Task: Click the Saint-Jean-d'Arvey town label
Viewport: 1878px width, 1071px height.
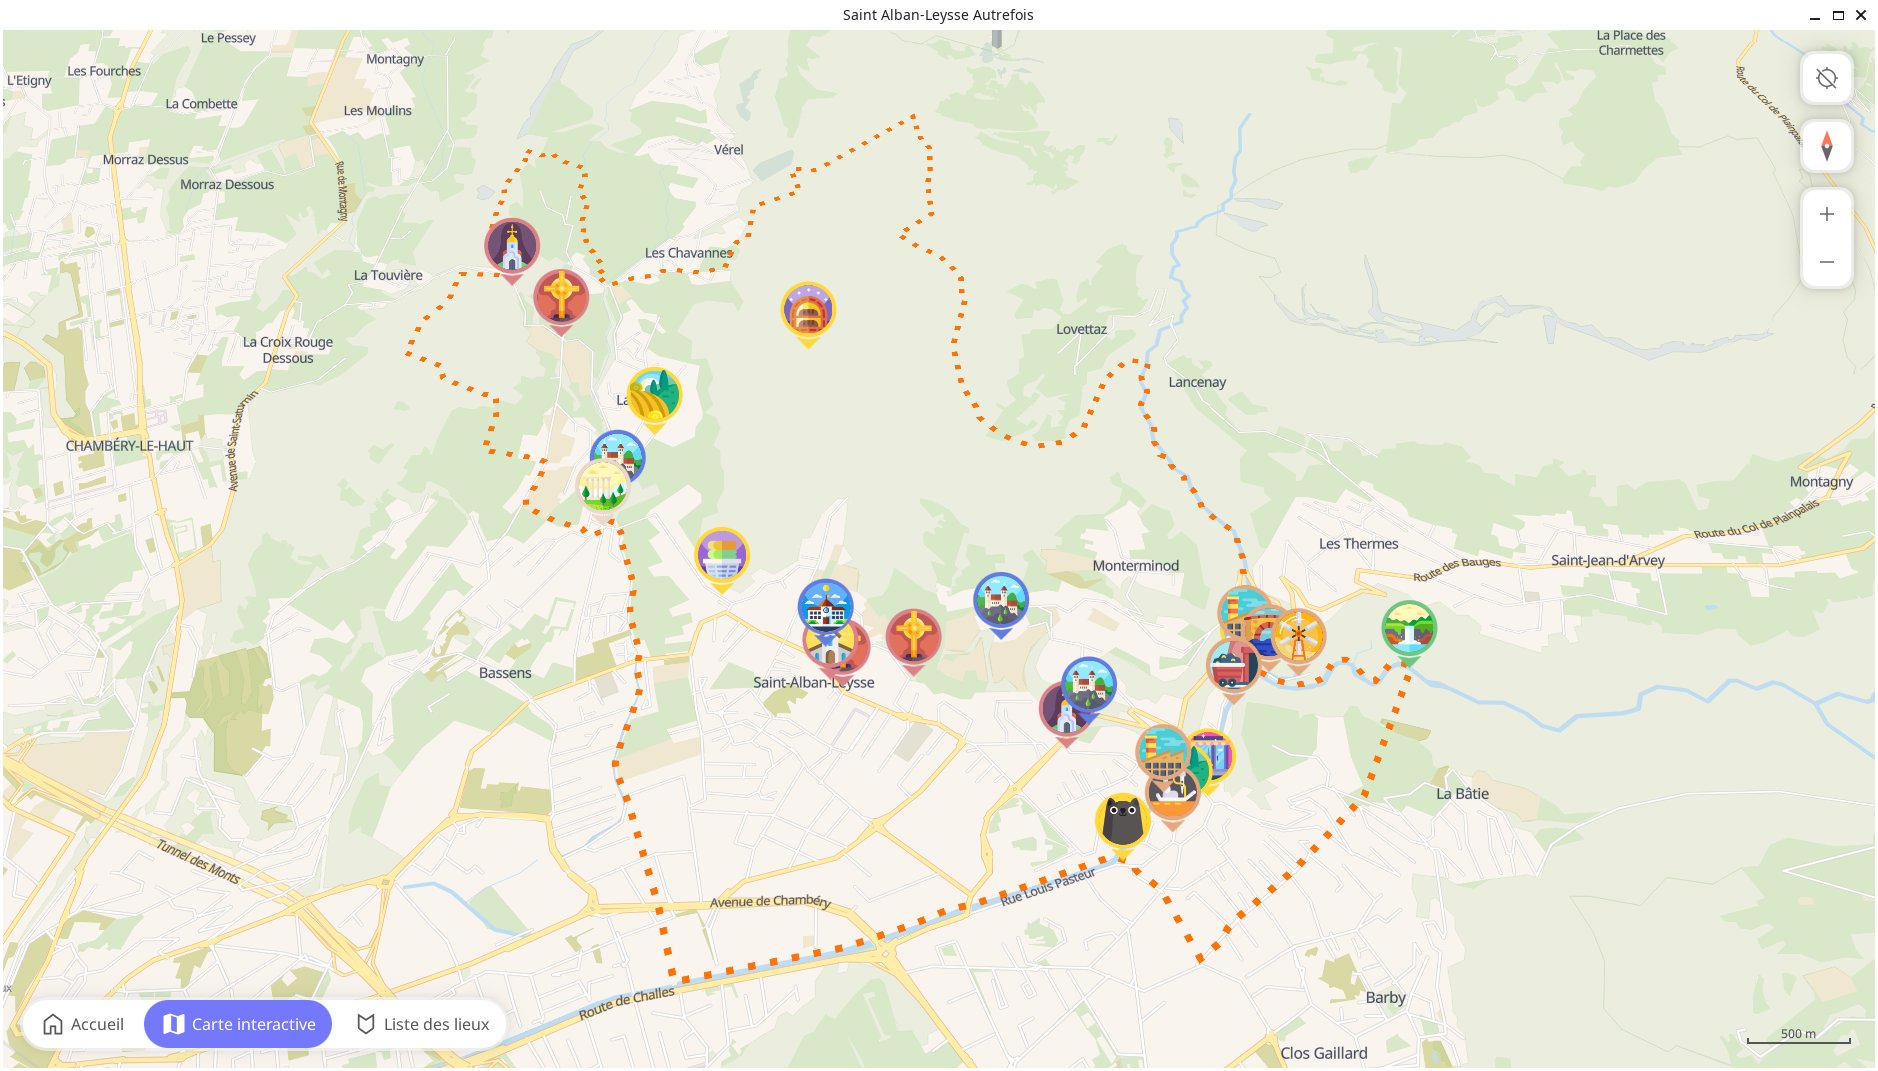Action: coord(1607,560)
